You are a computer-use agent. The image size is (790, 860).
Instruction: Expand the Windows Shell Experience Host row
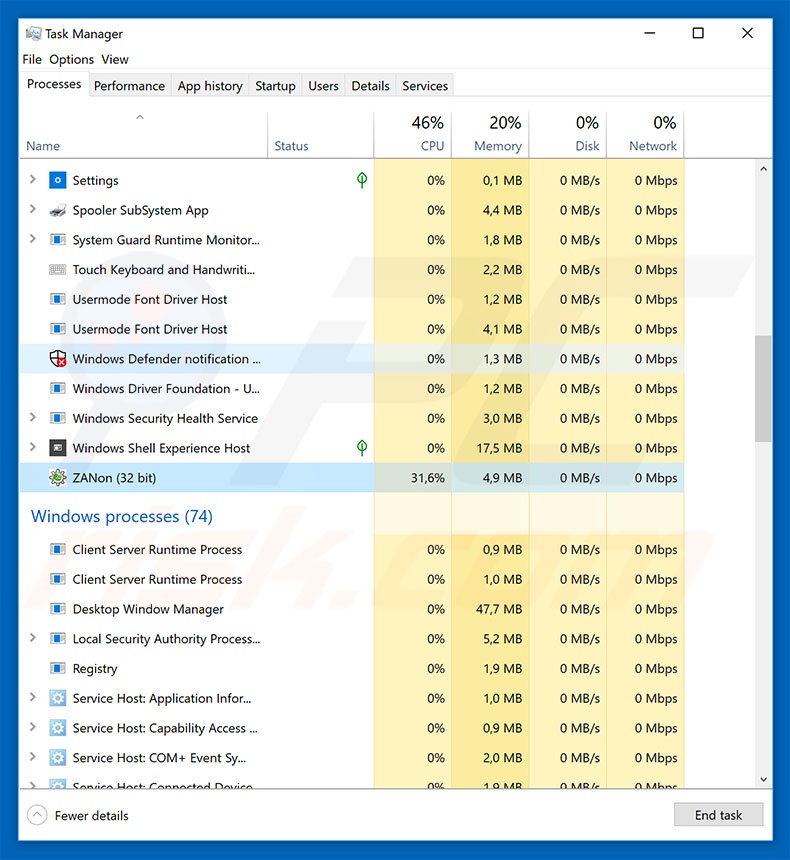(33, 446)
